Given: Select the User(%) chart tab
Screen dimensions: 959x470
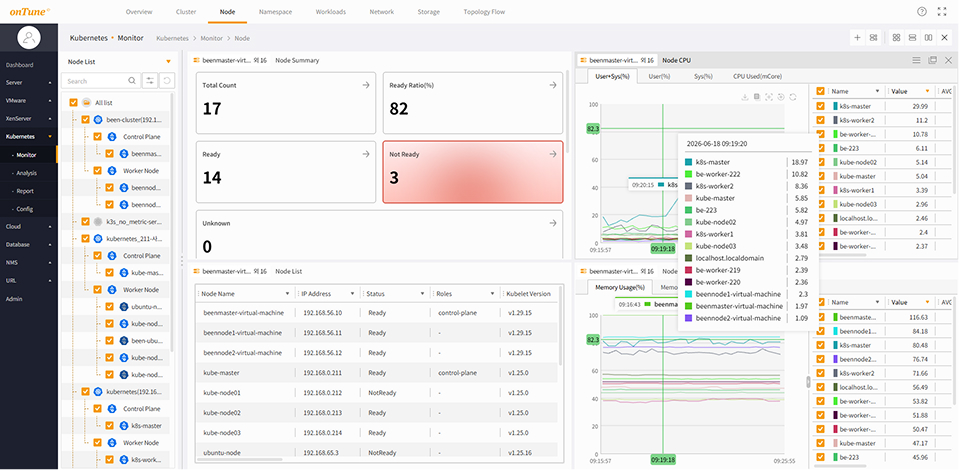Looking at the screenshot, I should [659, 76].
